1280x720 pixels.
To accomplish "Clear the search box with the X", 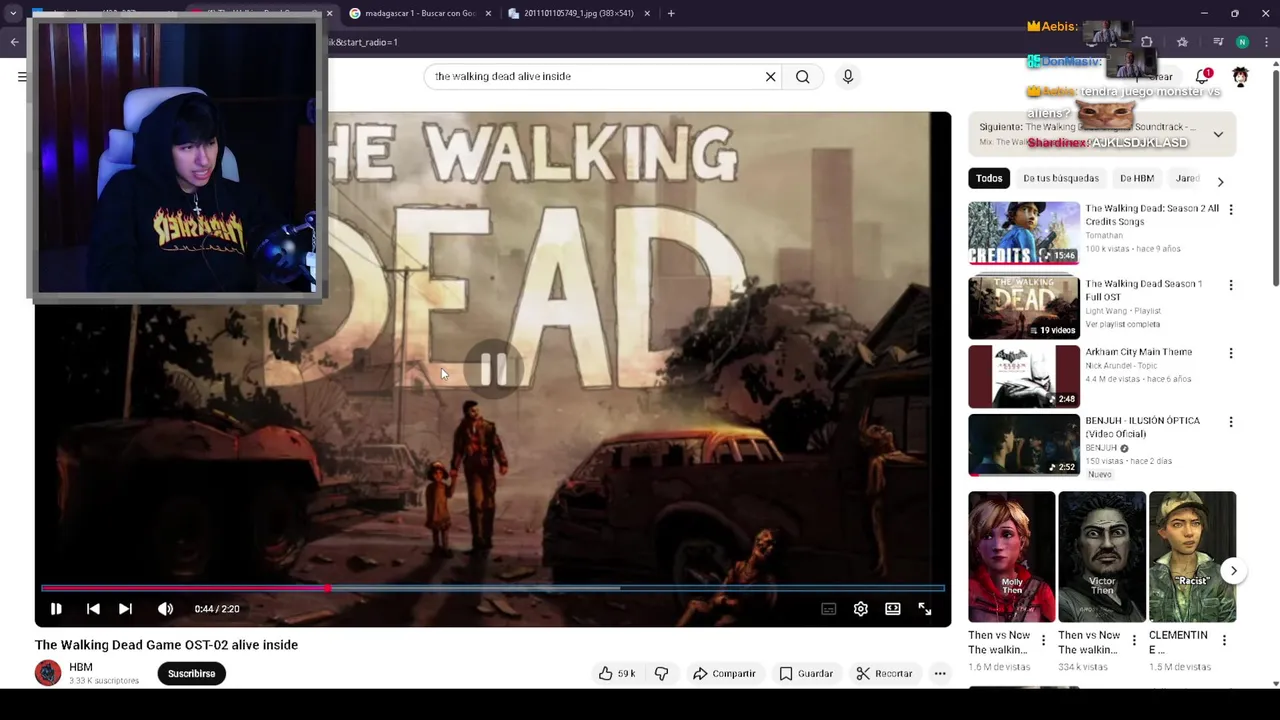I will (771, 76).
